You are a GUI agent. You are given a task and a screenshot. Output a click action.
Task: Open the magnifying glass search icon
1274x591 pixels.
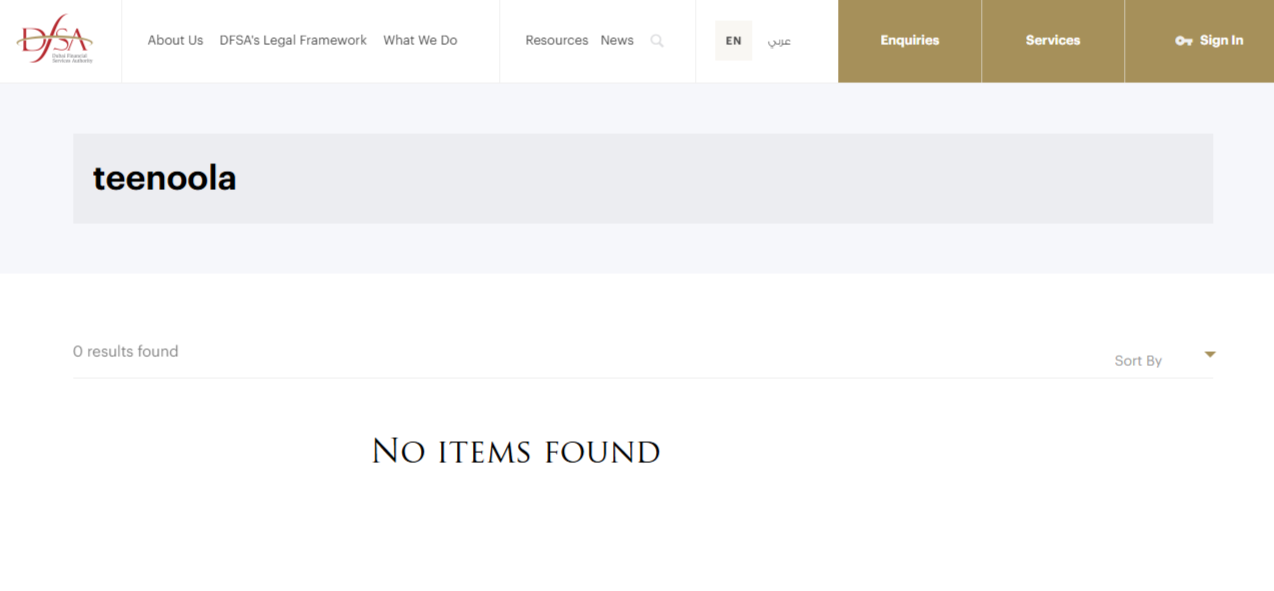[657, 41]
